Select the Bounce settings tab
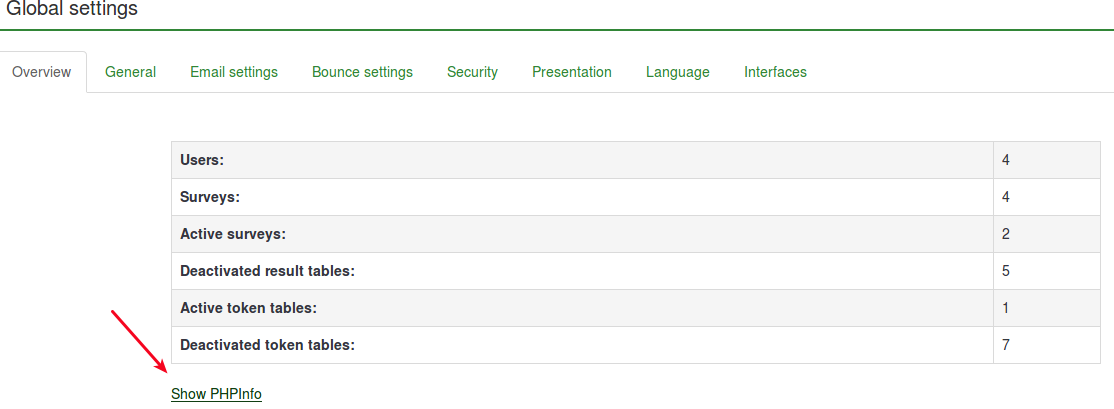The image size is (1114, 409). [x=362, y=72]
